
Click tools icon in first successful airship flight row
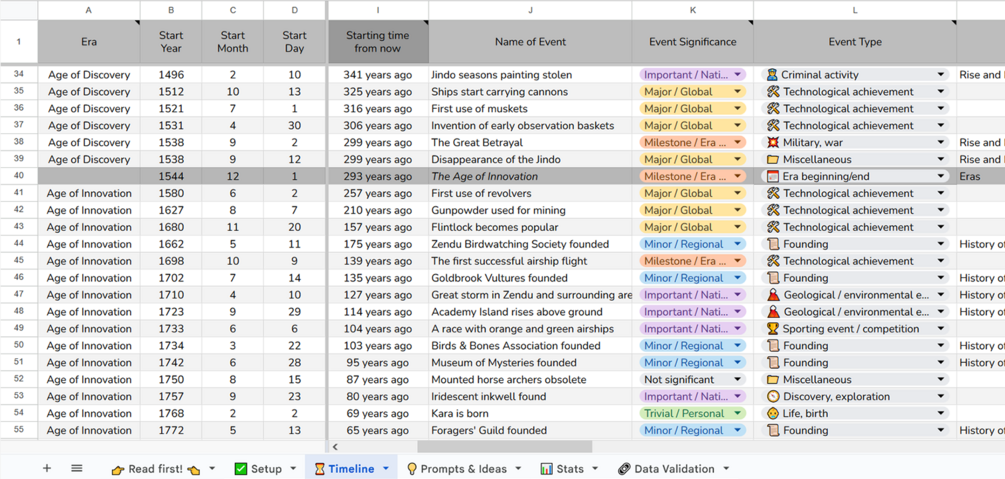pos(772,261)
